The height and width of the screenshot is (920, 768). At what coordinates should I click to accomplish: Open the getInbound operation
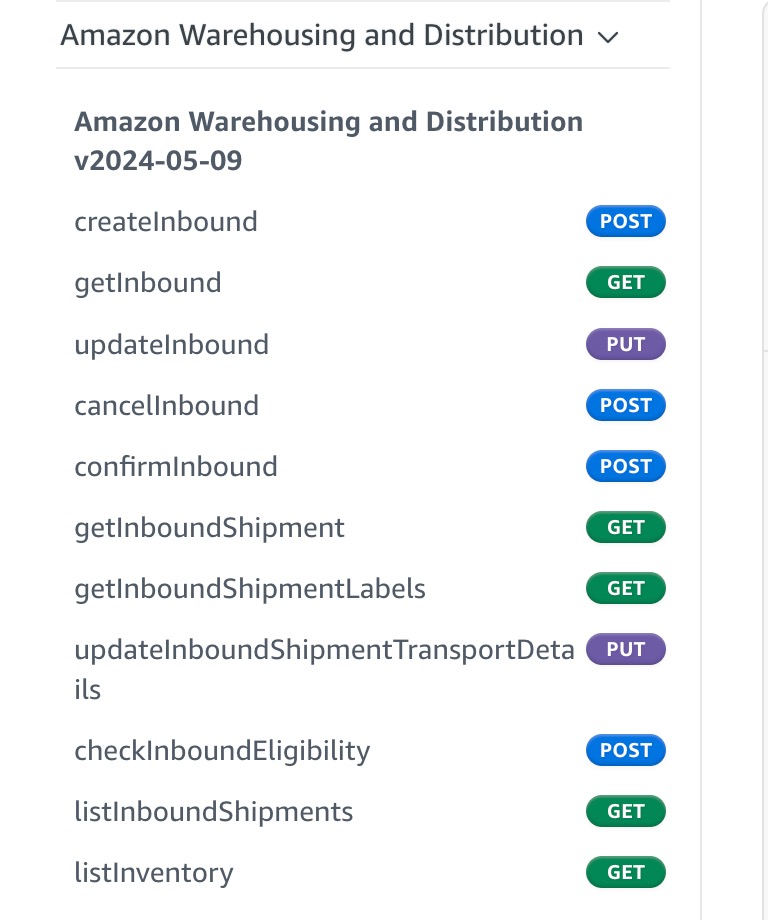pos(148,283)
